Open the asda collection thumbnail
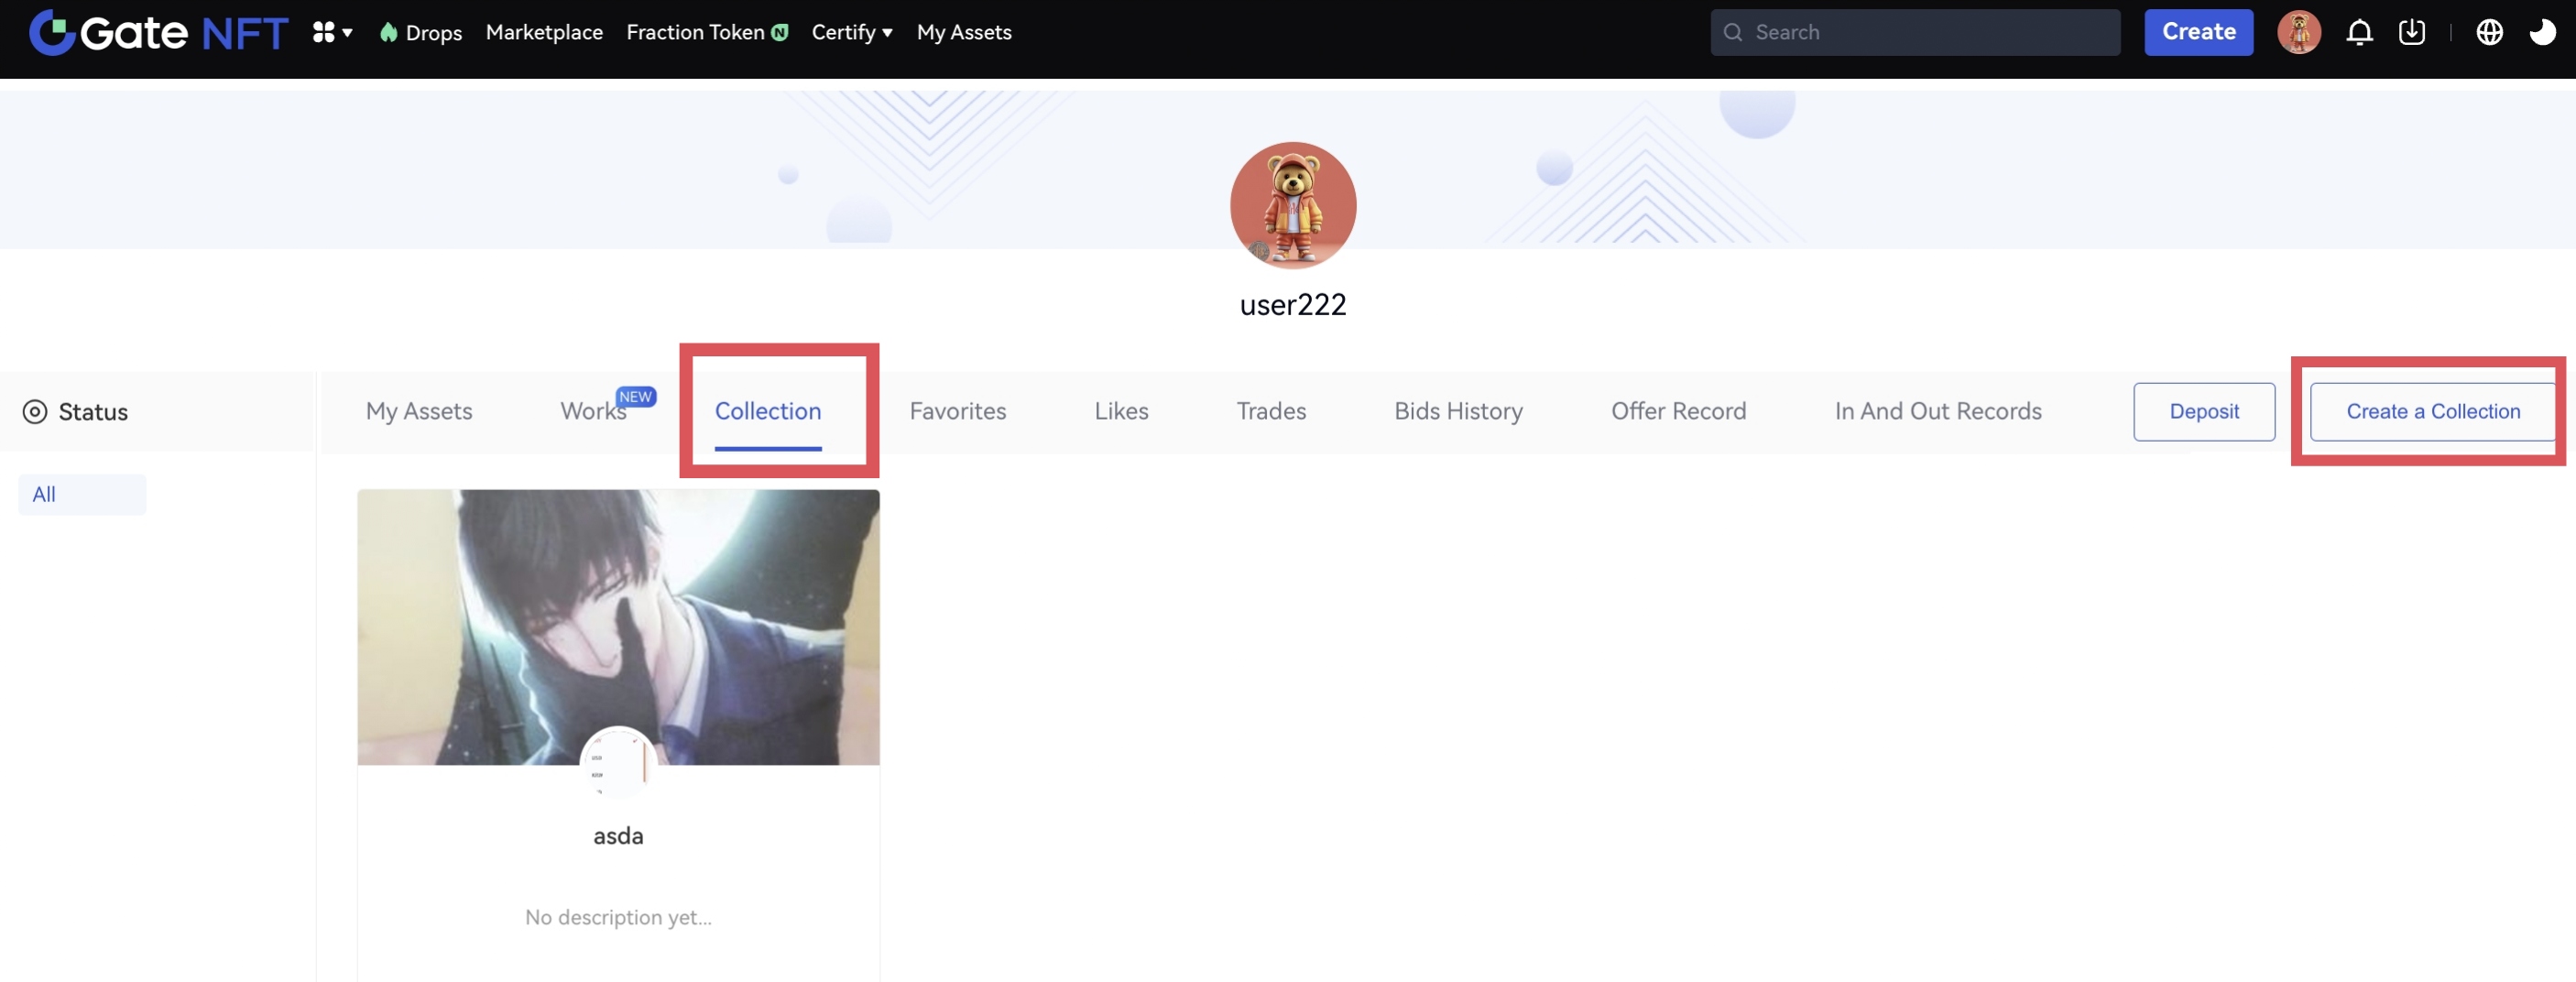Image resolution: width=2576 pixels, height=982 pixels. click(x=618, y=627)
